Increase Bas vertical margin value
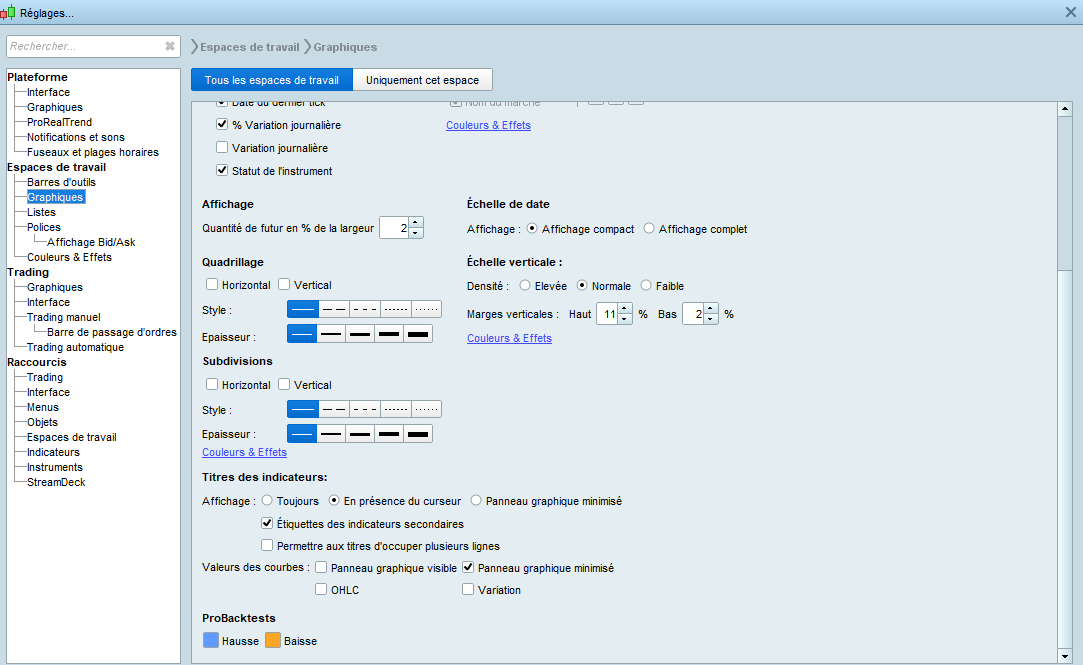Screen dimensions: 1083x665 point(710,308)
